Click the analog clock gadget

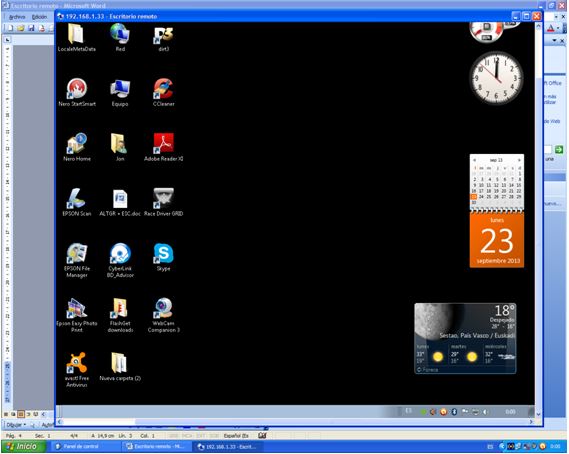click(496, 78)
